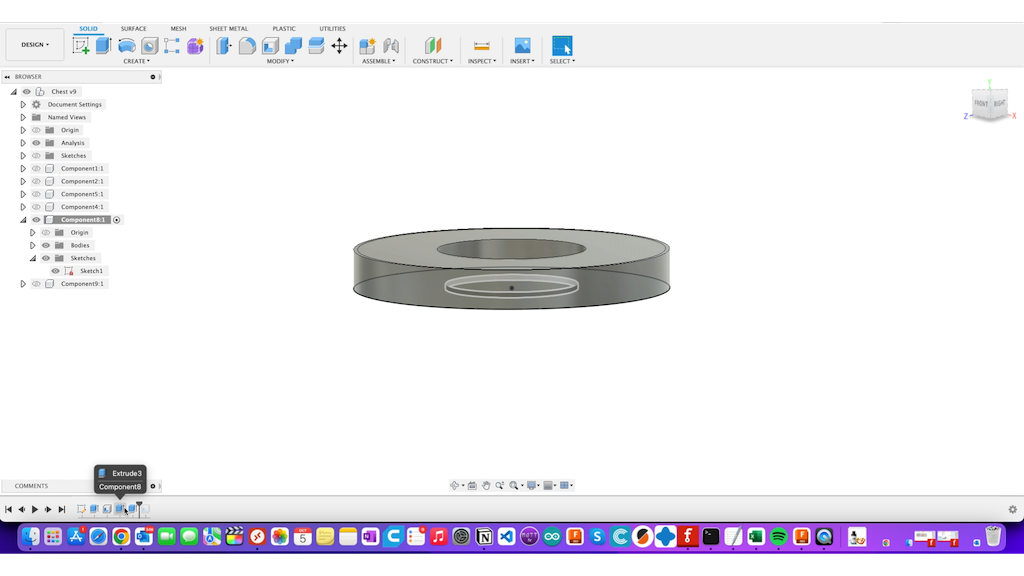Viewport: 1024px width, 576px height.
Task: Switch to the Sheet Metal tab
Action: coord(229,29)
